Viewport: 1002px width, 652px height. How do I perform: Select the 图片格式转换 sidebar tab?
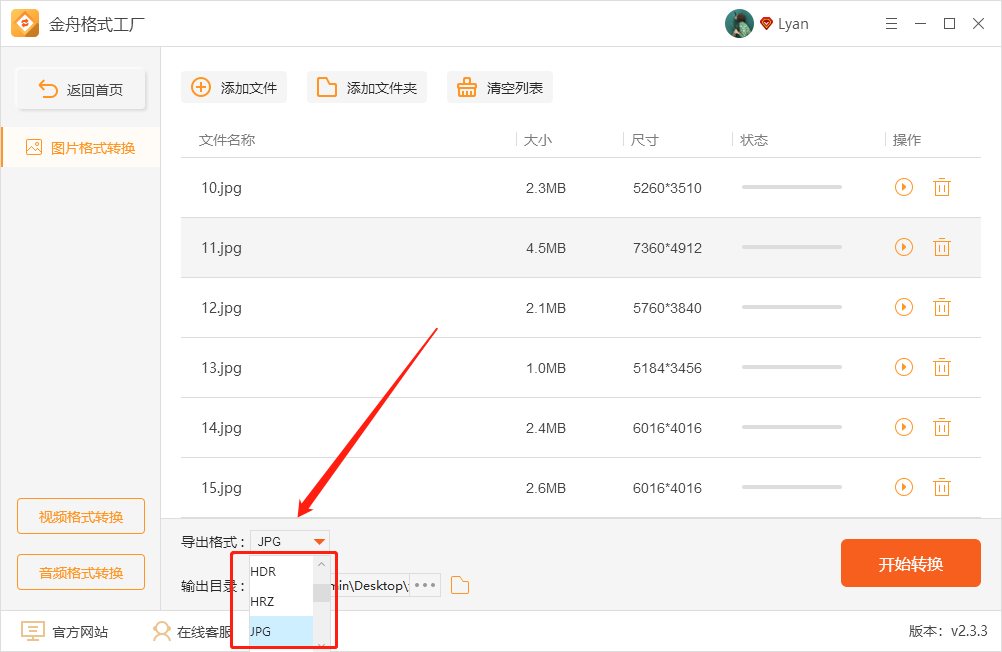(81, 148)
